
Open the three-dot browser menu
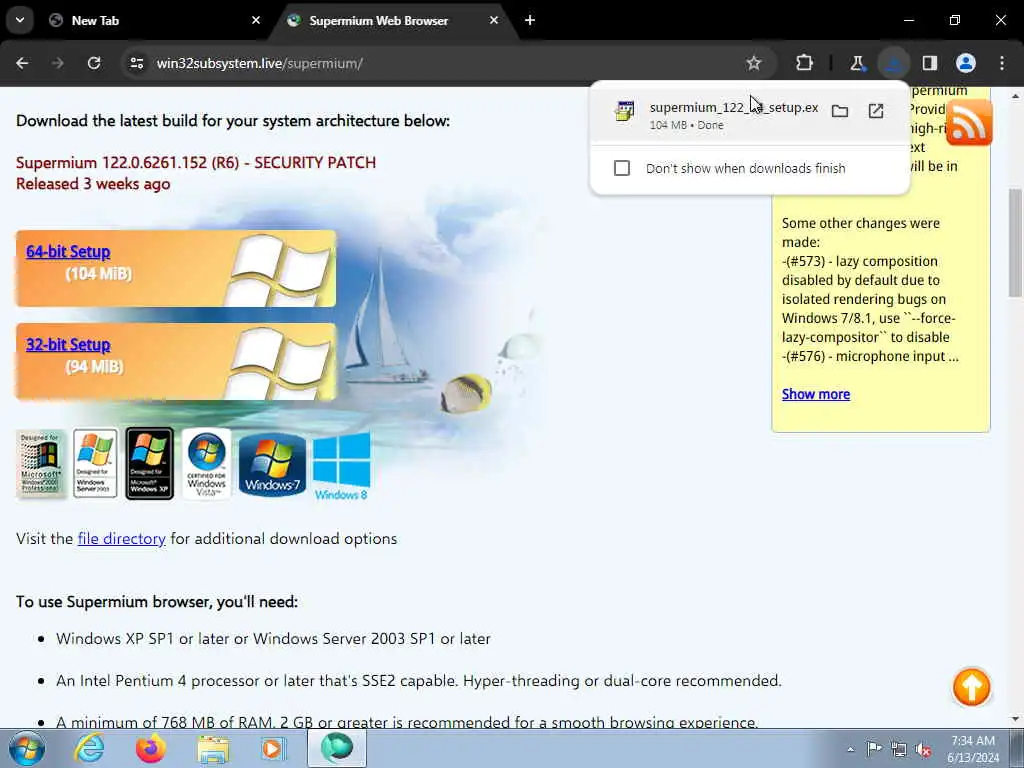tap(1002, 63)
